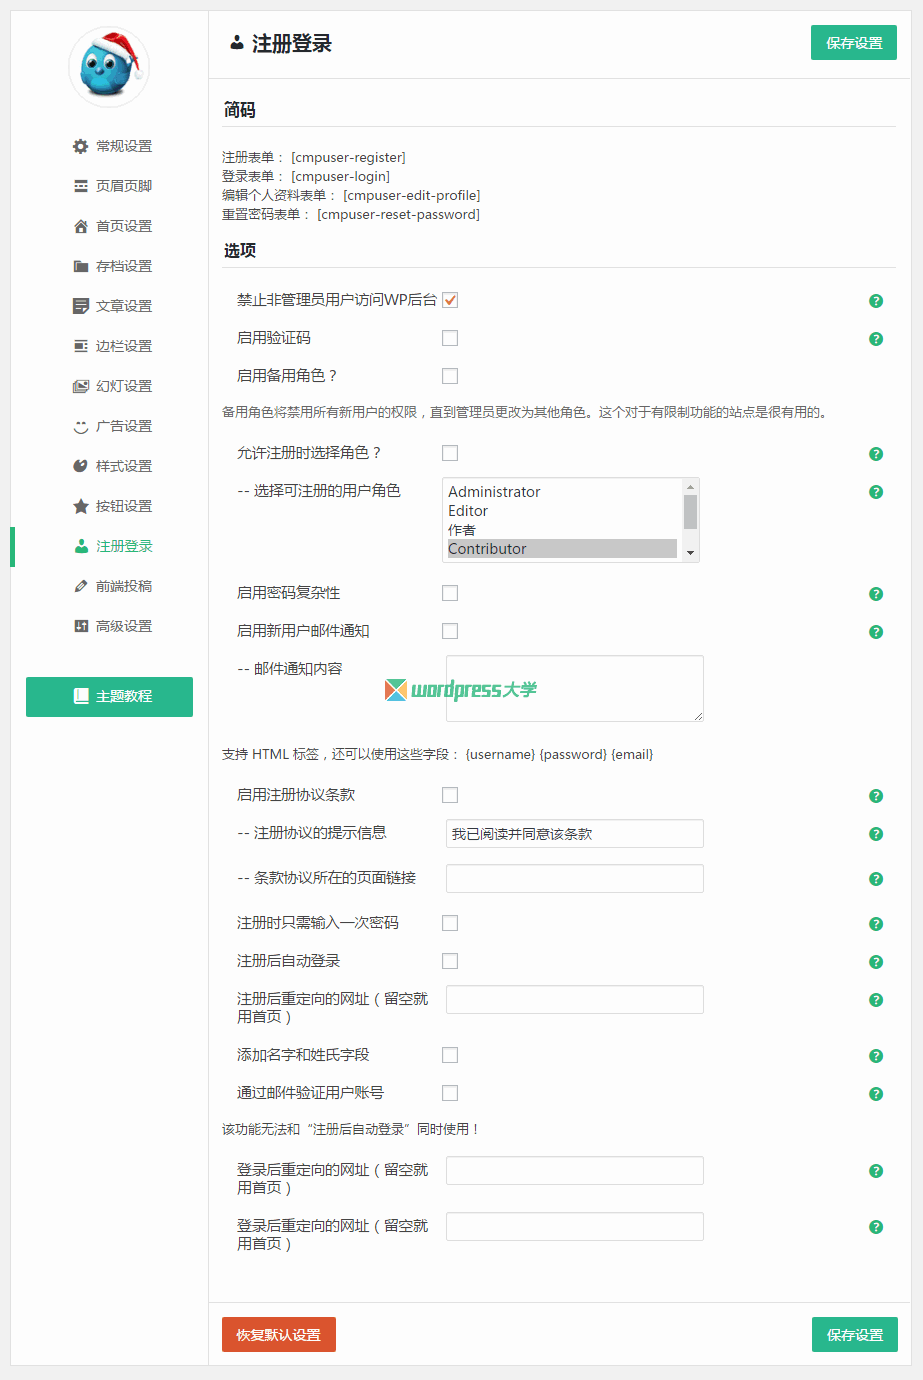Check the 启用备用角色 checkbox
This screenshot has height=1380, width=923.
450,376
